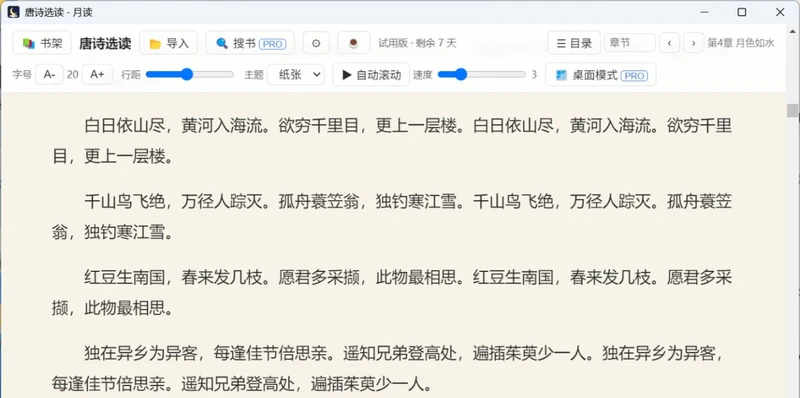Viewport: 800px width, 398px height.
Task: Click the vertical scrollbar thumb
Action: tap(792, 110)
